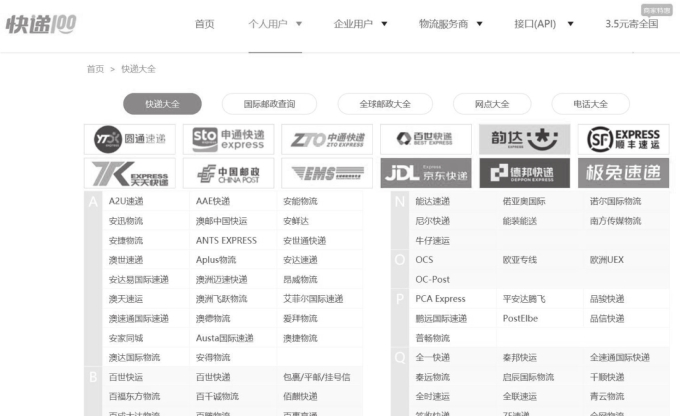Open the 全速通国际快递 courier link
The height and width of the screenshot is (416, 680).
(x=620, y=357)
